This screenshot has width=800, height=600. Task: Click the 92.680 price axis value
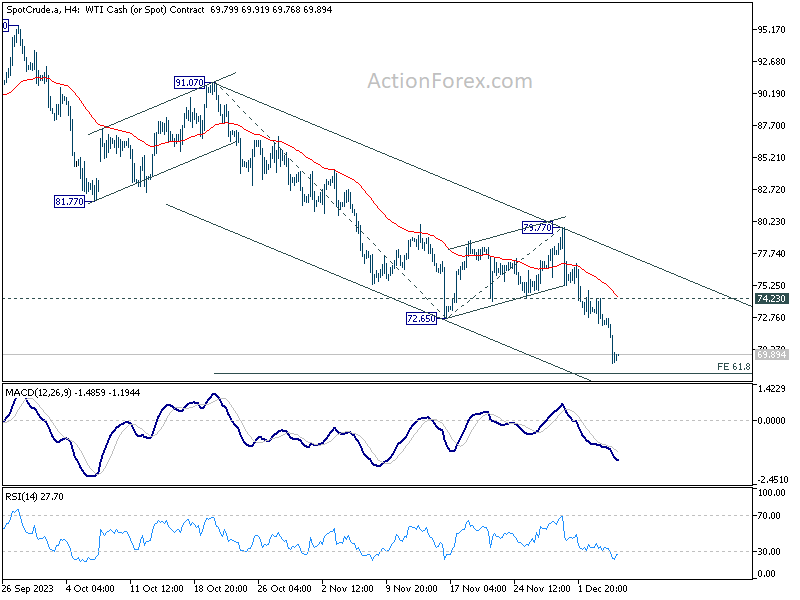(x=771, y=62)
